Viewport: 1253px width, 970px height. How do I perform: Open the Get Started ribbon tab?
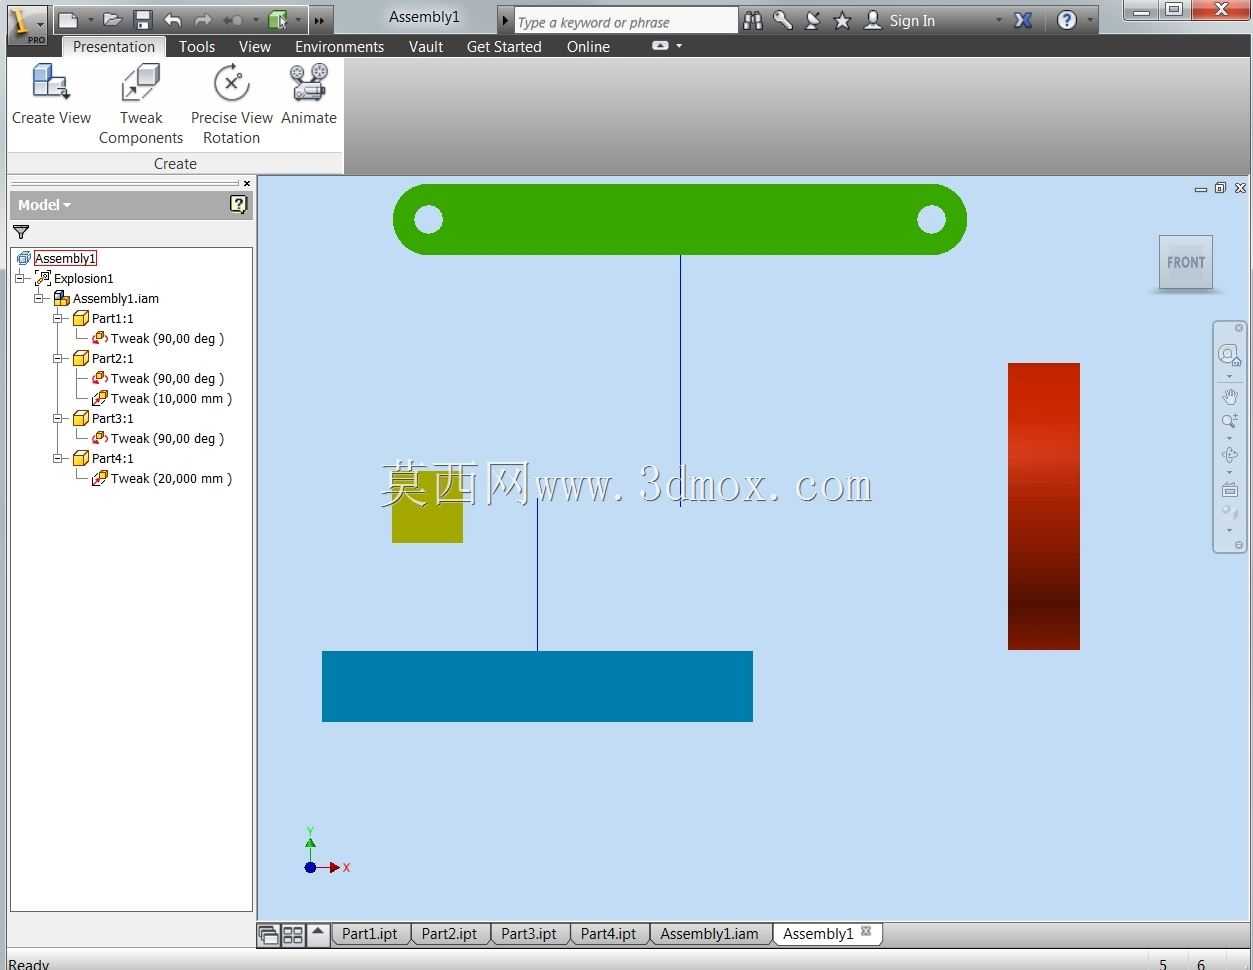coord(504,46)
